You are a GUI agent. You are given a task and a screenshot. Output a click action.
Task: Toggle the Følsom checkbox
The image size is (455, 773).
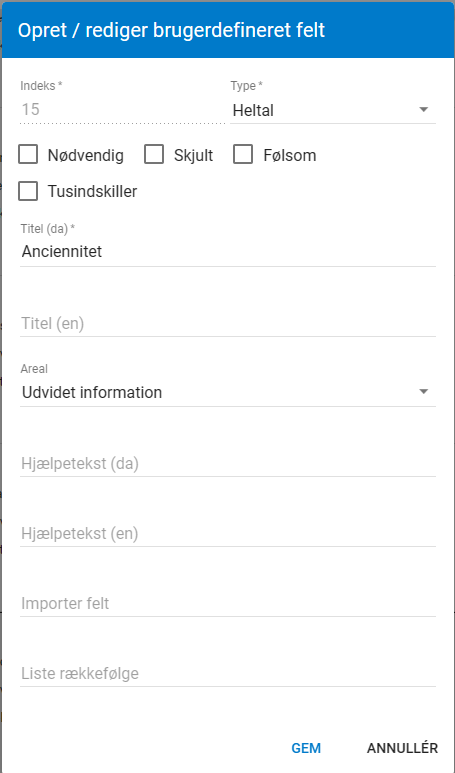243,154
